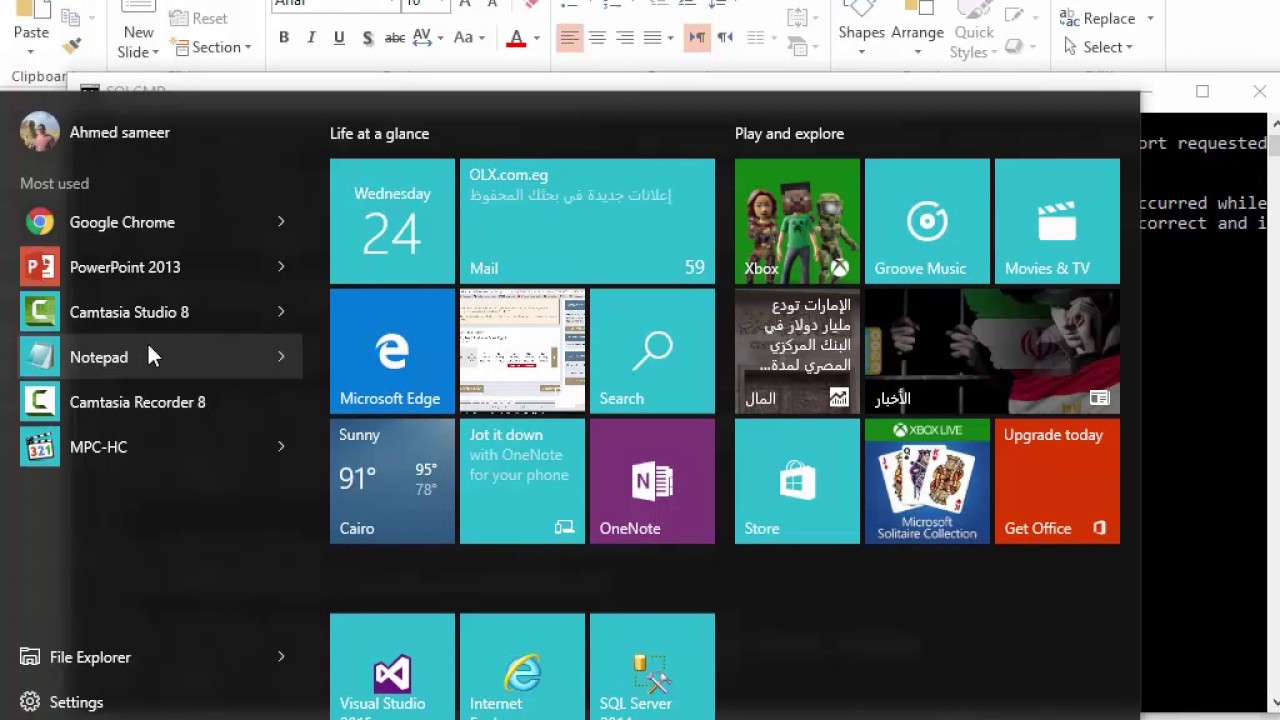Open the New Slide dropdown
1280x720 pixels.
[x=139, y=42]
